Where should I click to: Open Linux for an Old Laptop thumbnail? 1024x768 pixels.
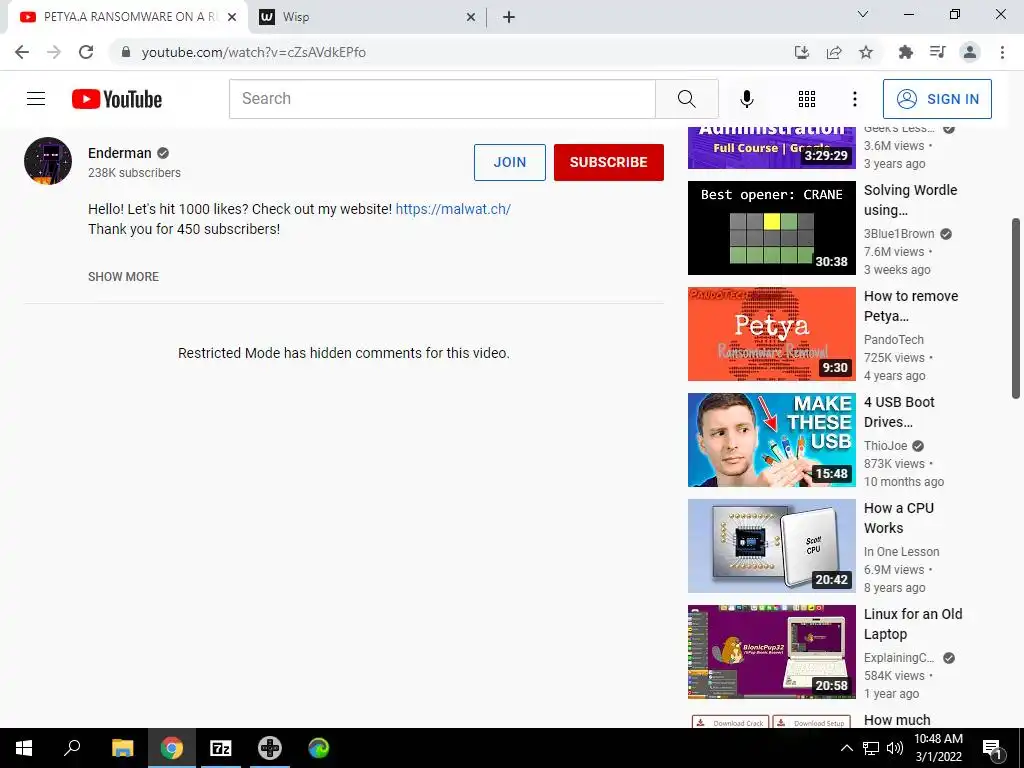[x=771, y=652]
